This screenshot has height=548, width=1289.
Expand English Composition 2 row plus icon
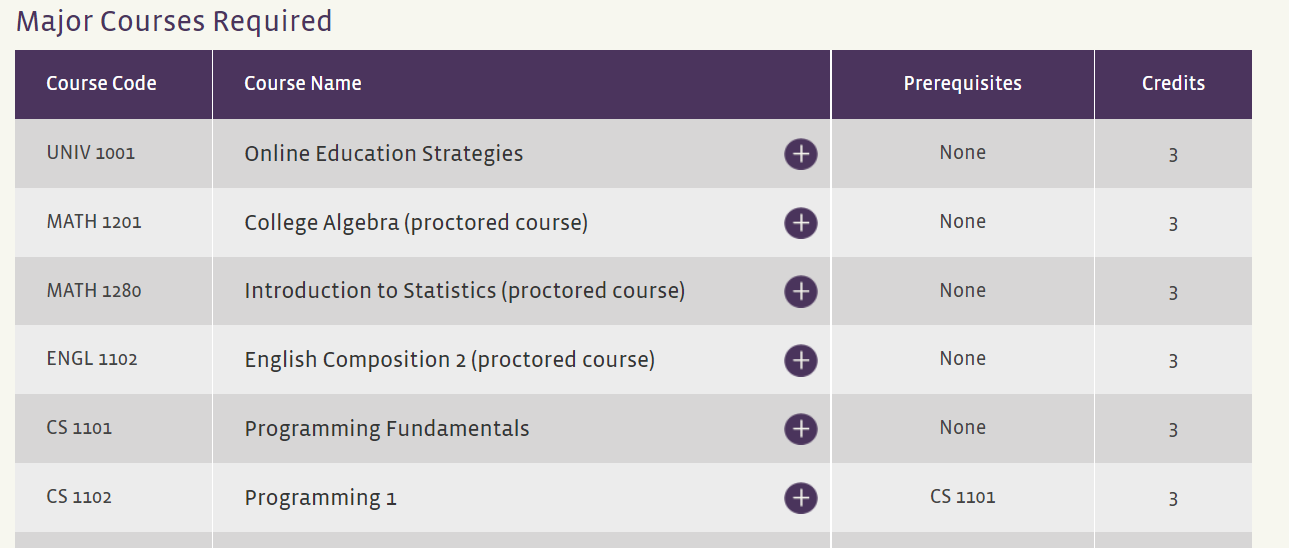point(800,360)
